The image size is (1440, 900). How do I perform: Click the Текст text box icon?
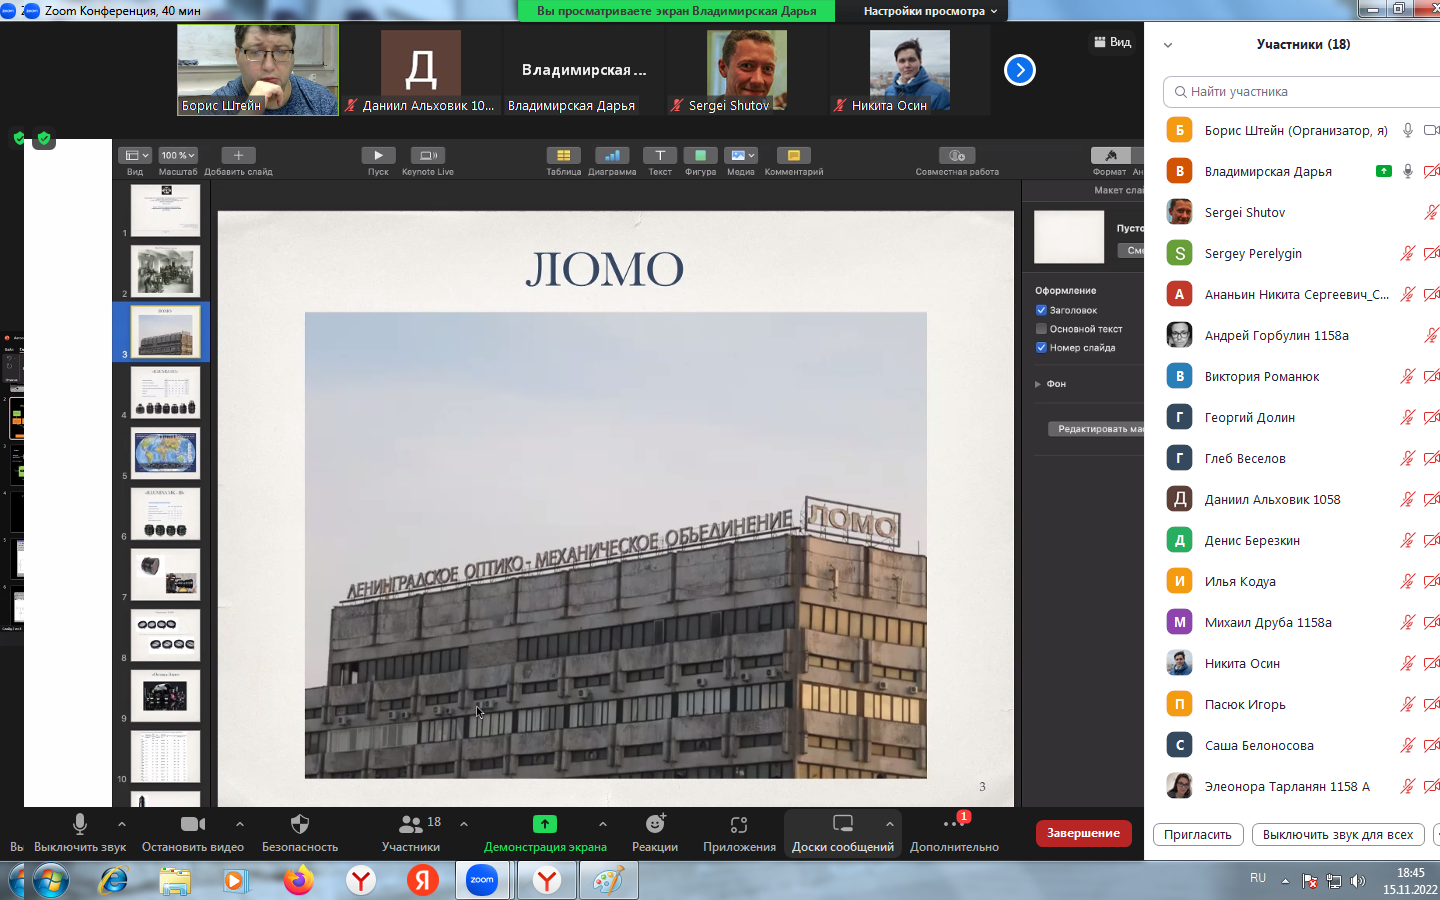click(x=660, y=155)
